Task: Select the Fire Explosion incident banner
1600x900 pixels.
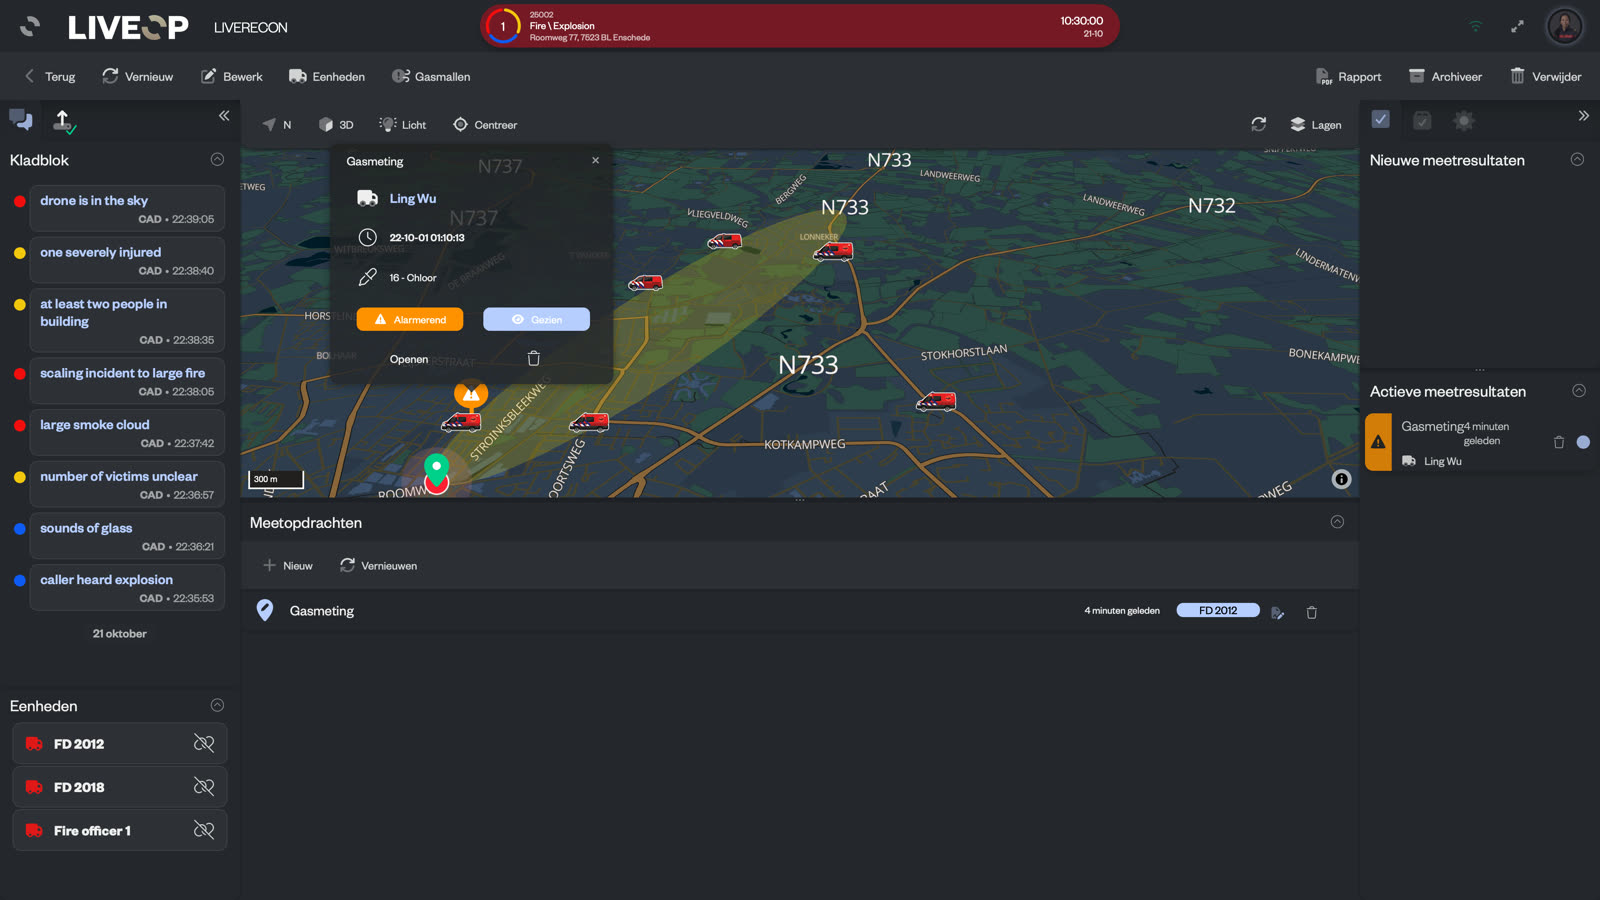Action: pyautogui.click(x=800, y=27)
